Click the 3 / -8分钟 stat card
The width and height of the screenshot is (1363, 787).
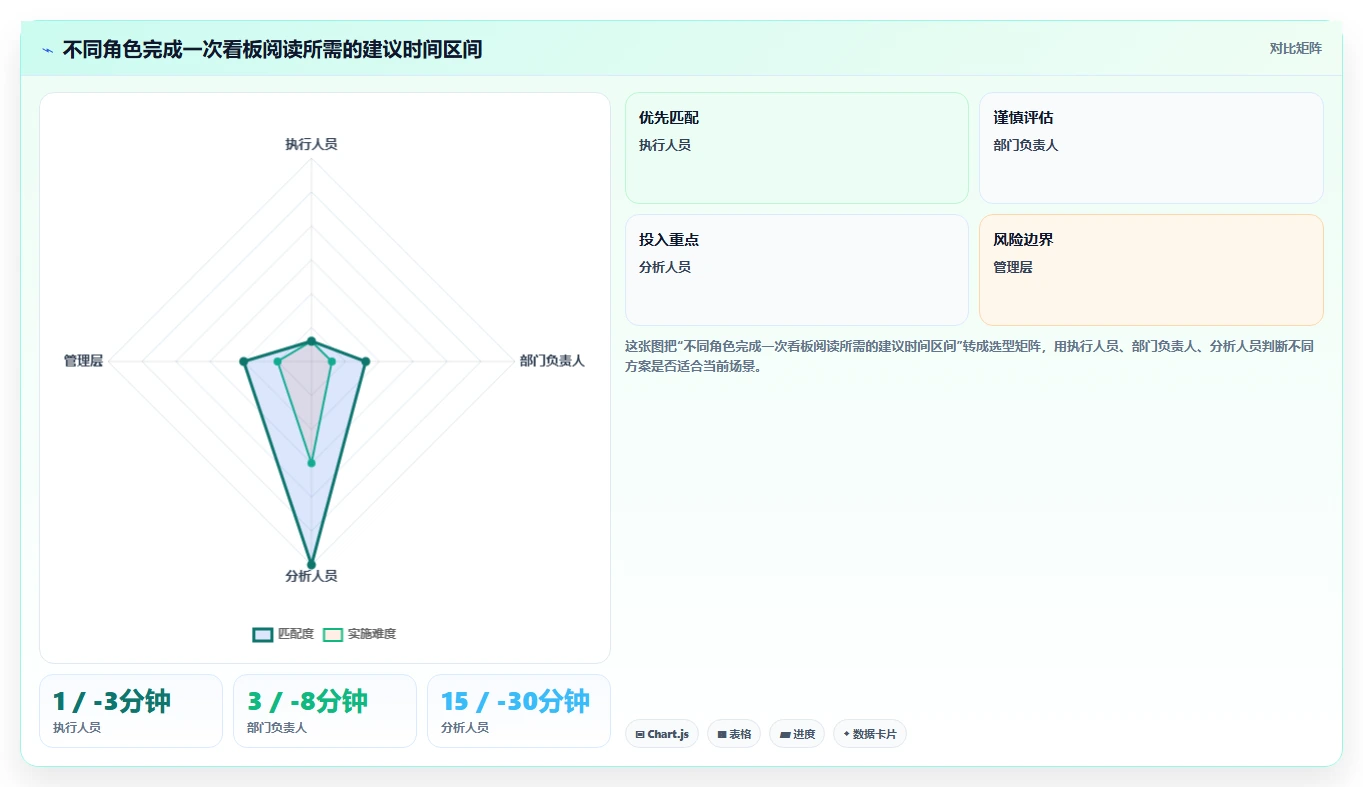click(325, 711)
